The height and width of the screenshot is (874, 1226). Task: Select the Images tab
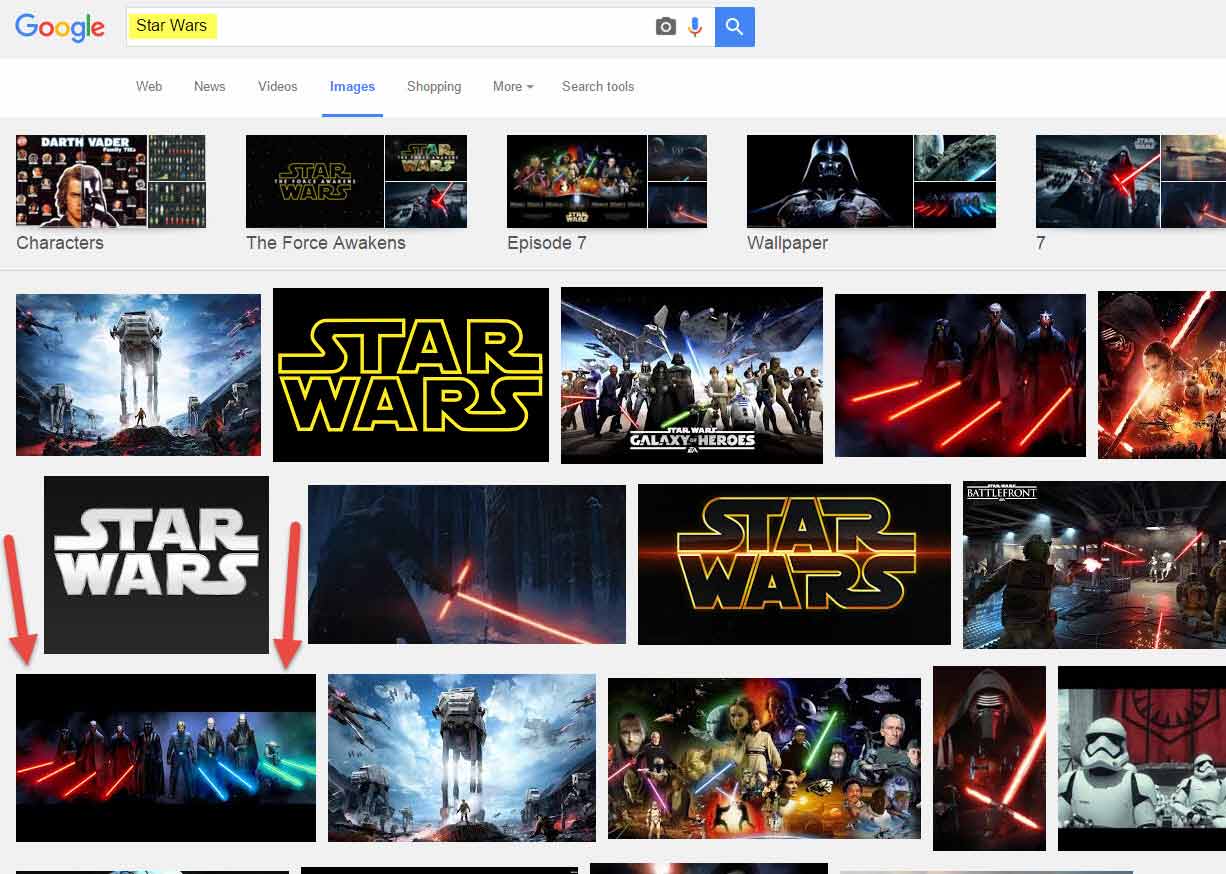tap(352, 87)
